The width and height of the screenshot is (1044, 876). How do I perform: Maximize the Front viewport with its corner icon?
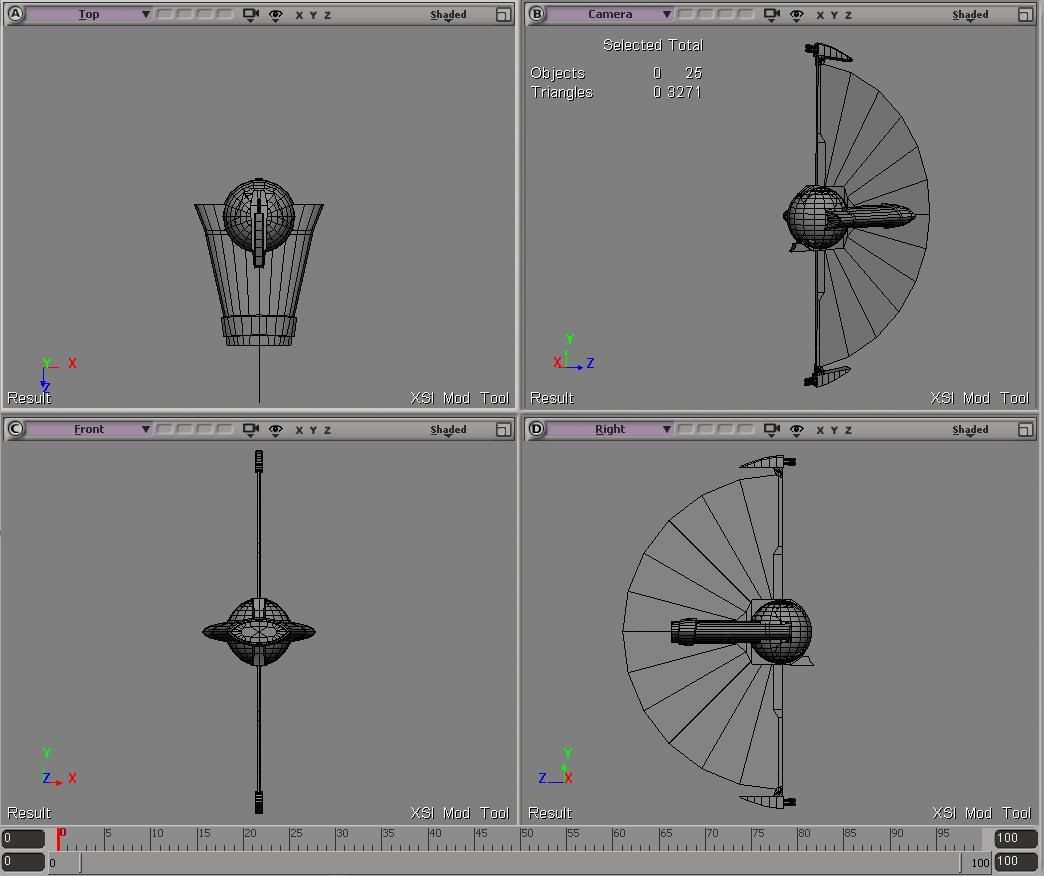tap(503, 430)
